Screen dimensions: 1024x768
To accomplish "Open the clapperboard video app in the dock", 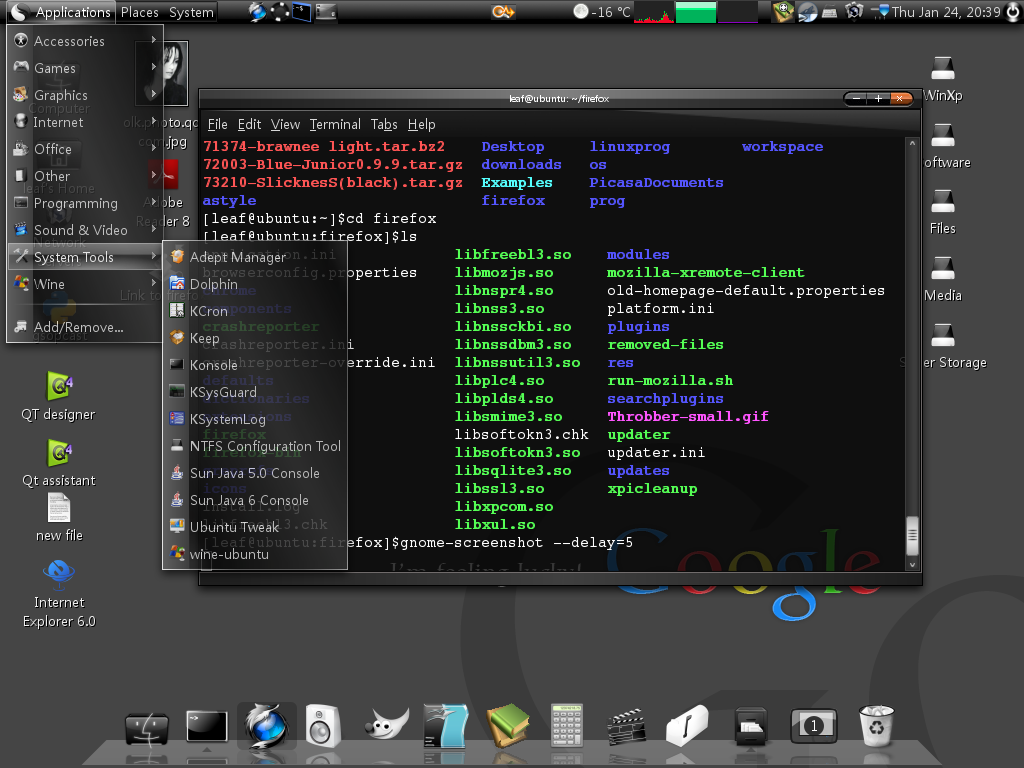I will click(x=626, y=727).
